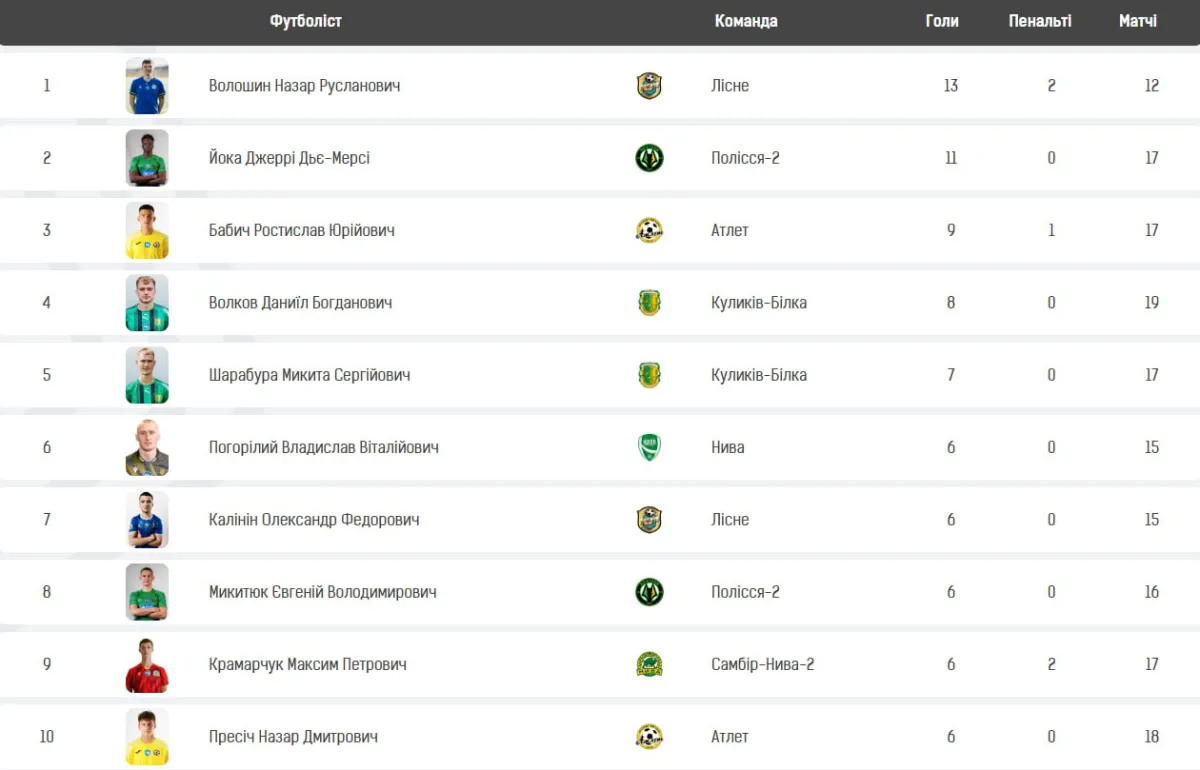Click Самбір-Нива-2 crest in Крамарчук row
Screen dimensions: 1200x770
point(649,664)
